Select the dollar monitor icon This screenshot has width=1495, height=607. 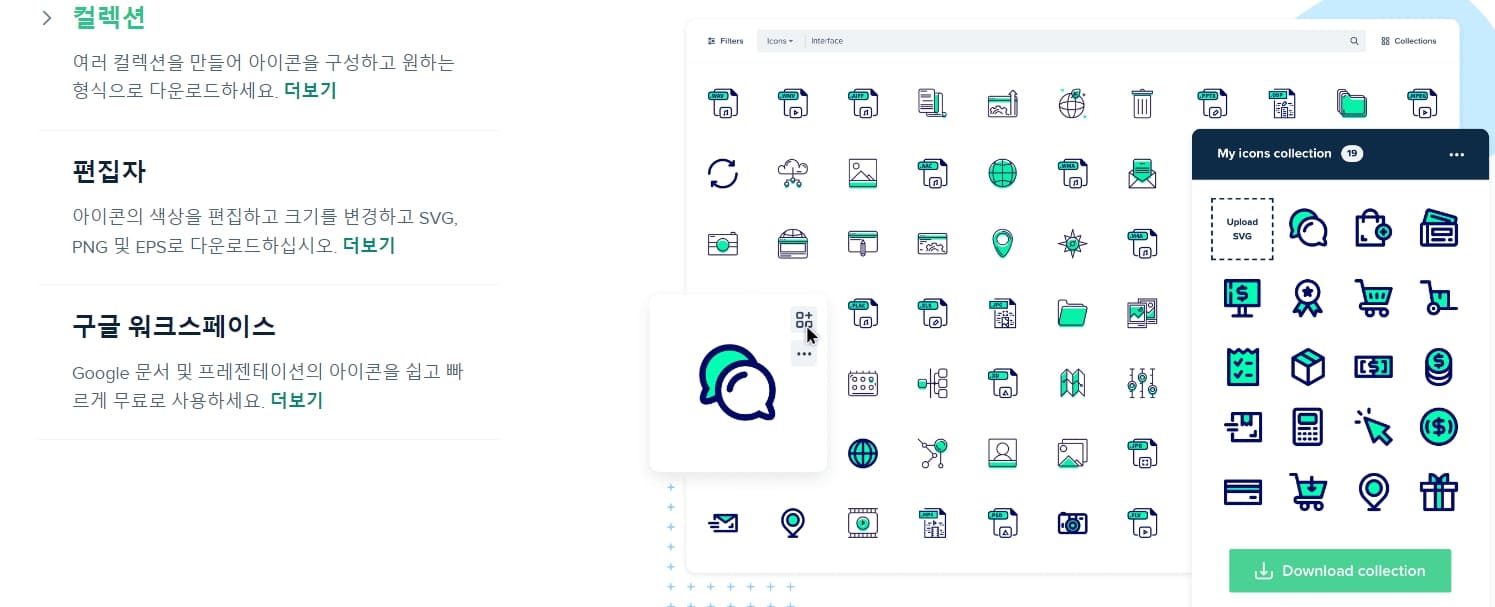[x=1242, y=297]
